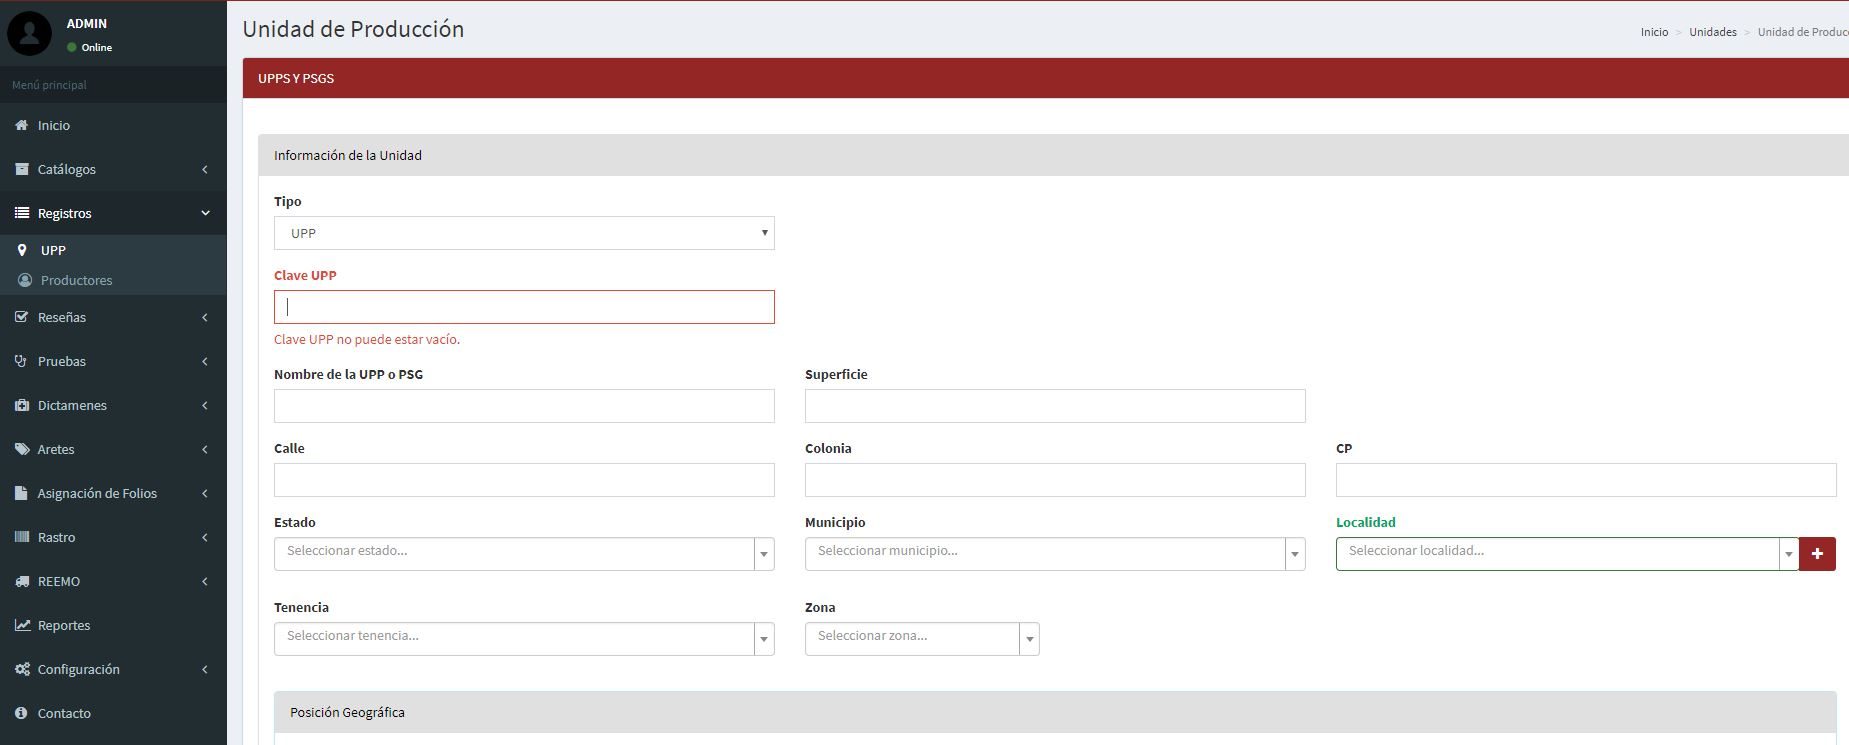Expand the Aretes menu chevron
This screenshot has height=745, width=1849.
tap(205, 449)
